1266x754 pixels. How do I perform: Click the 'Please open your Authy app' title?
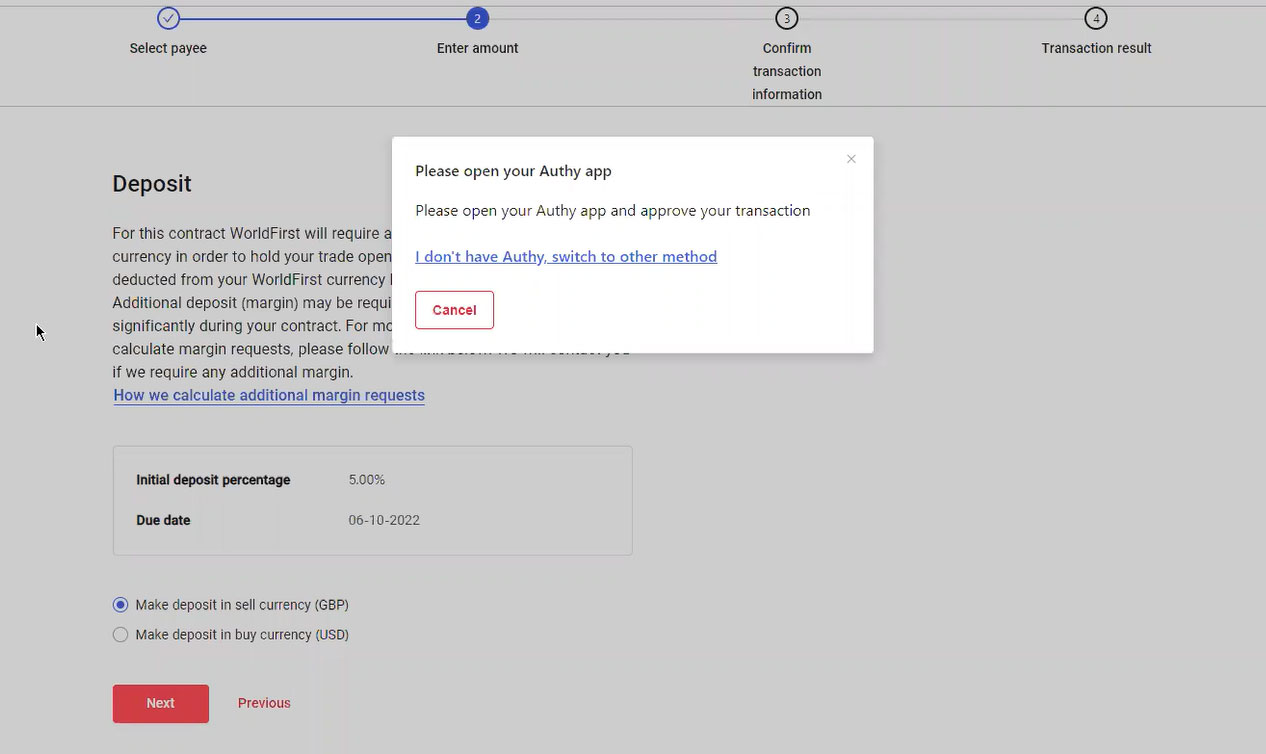513,171
